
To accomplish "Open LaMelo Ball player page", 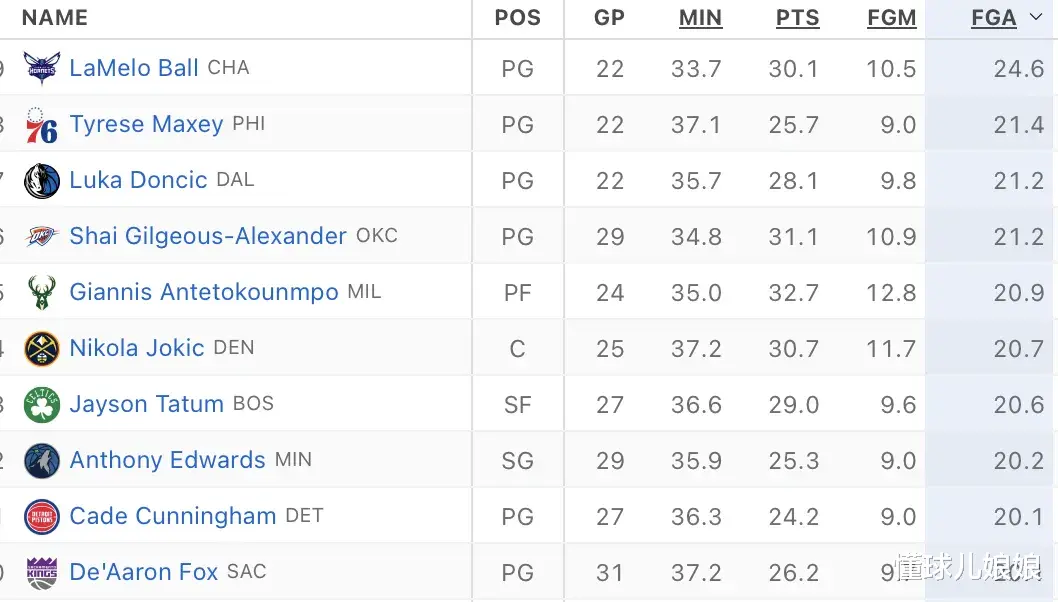I will (x=134, y=67).
